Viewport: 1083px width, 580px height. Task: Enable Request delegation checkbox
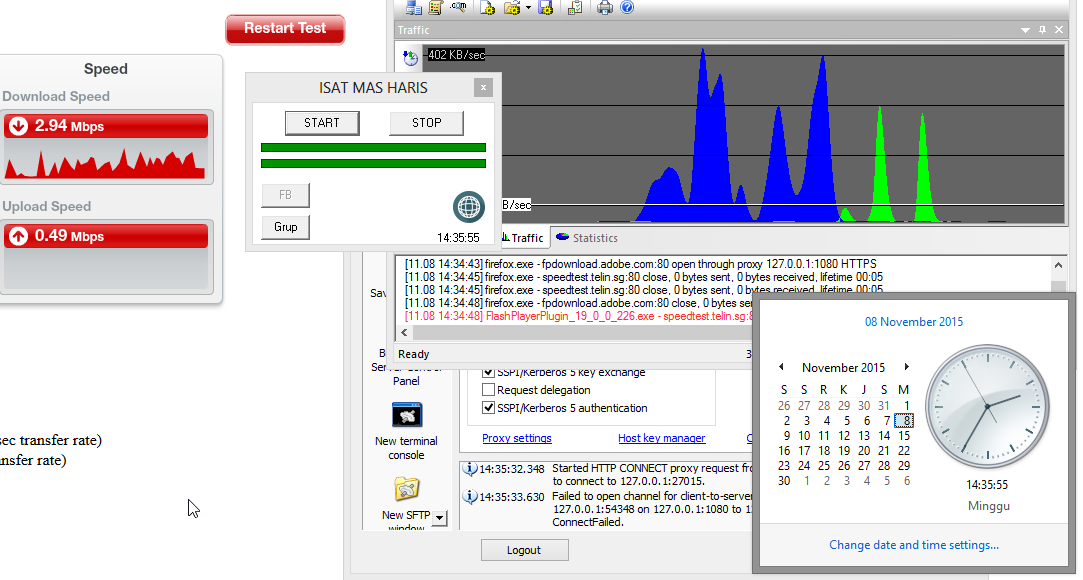pos(488,390)
